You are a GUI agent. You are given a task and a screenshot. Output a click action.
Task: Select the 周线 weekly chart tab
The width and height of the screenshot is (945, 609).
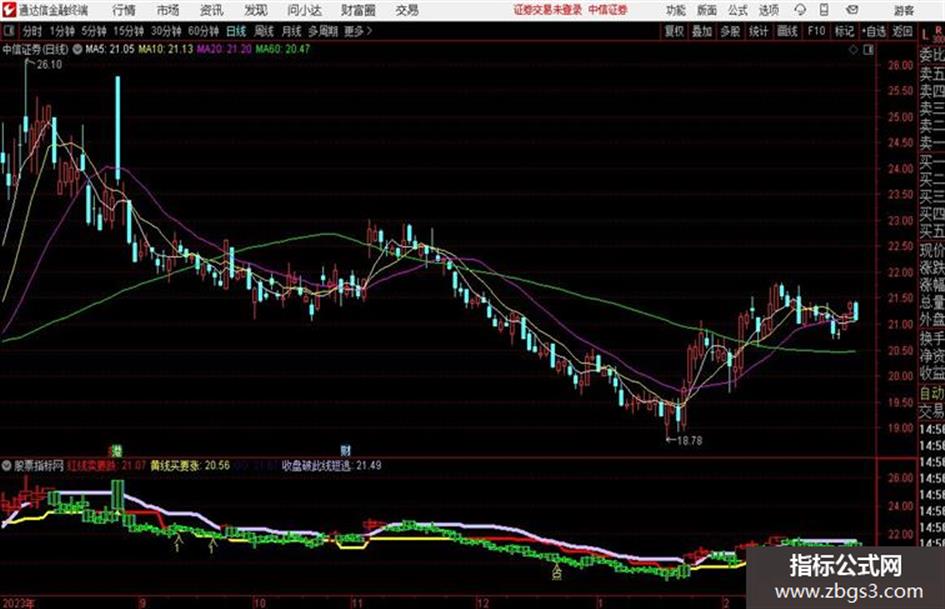pos(264,31)
